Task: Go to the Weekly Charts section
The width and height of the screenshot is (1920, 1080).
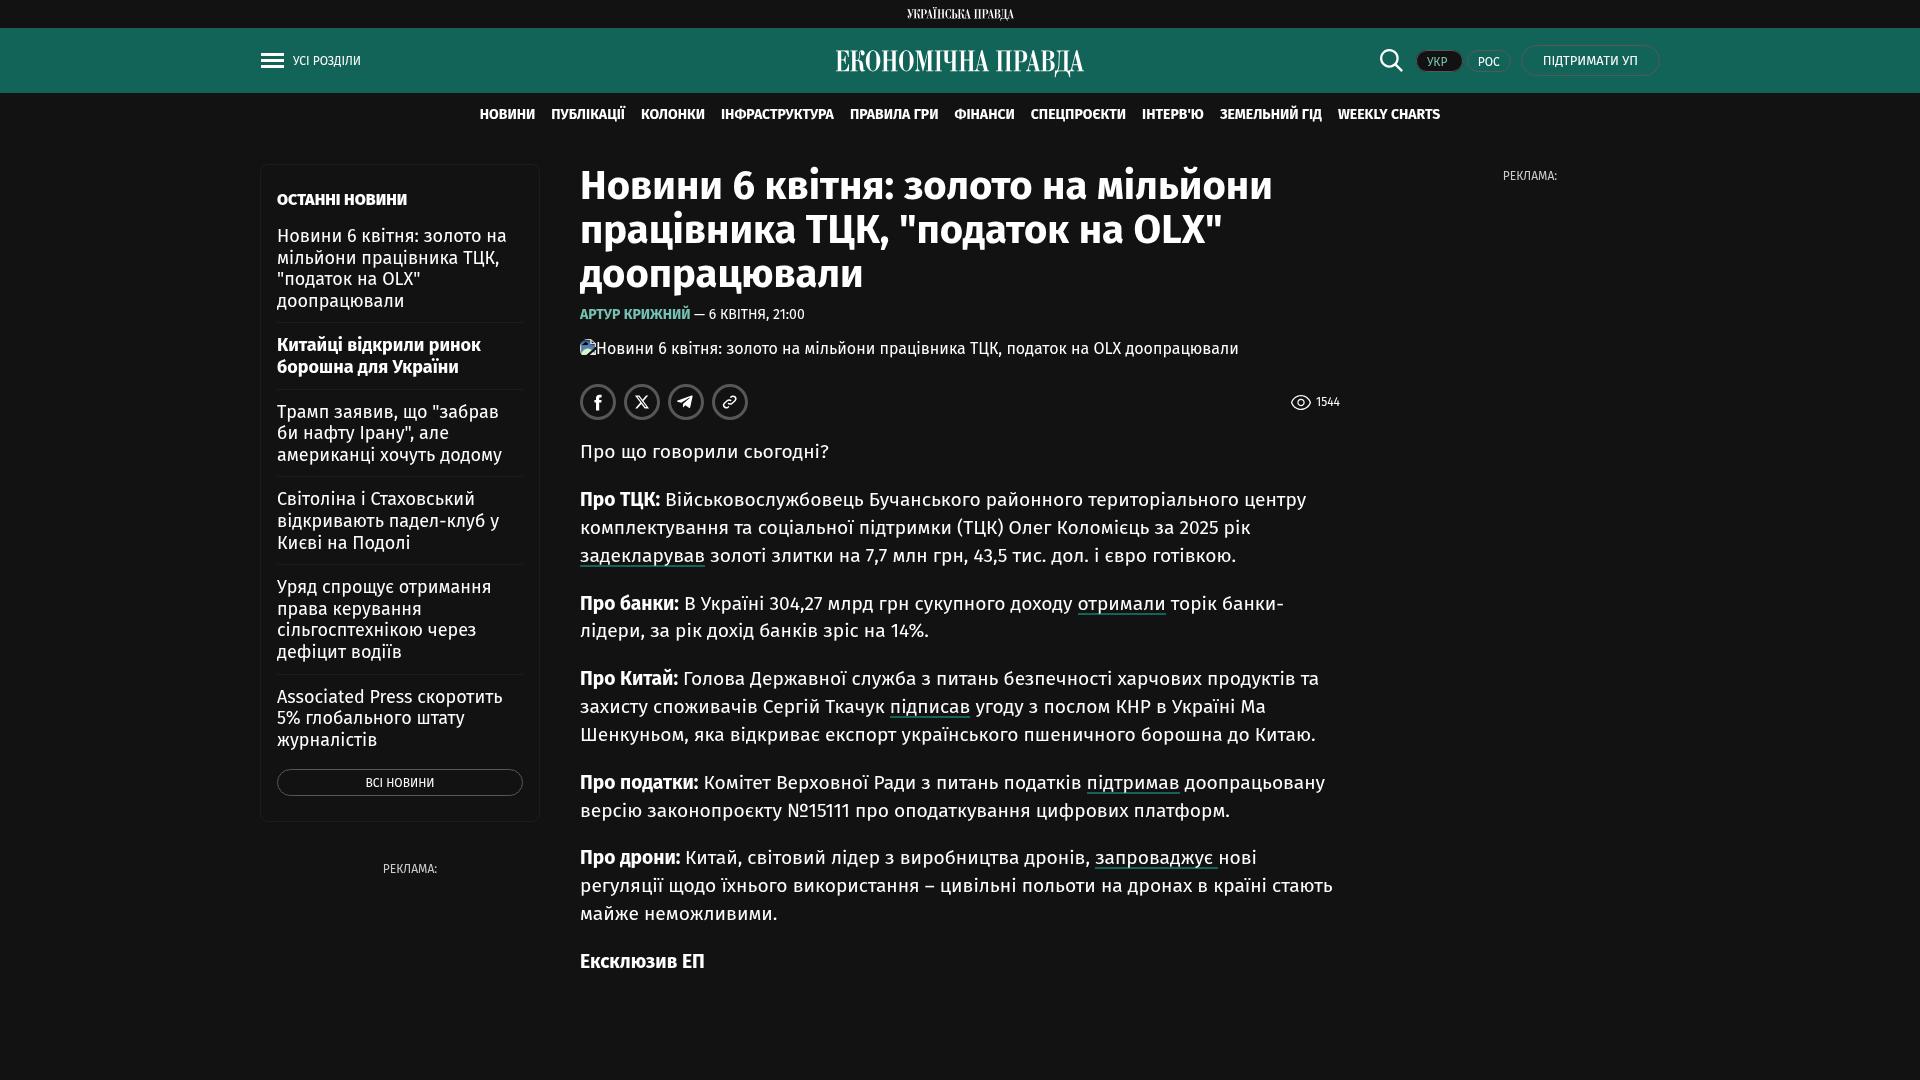Action: pyautogui.click(x=1388, y=115)
